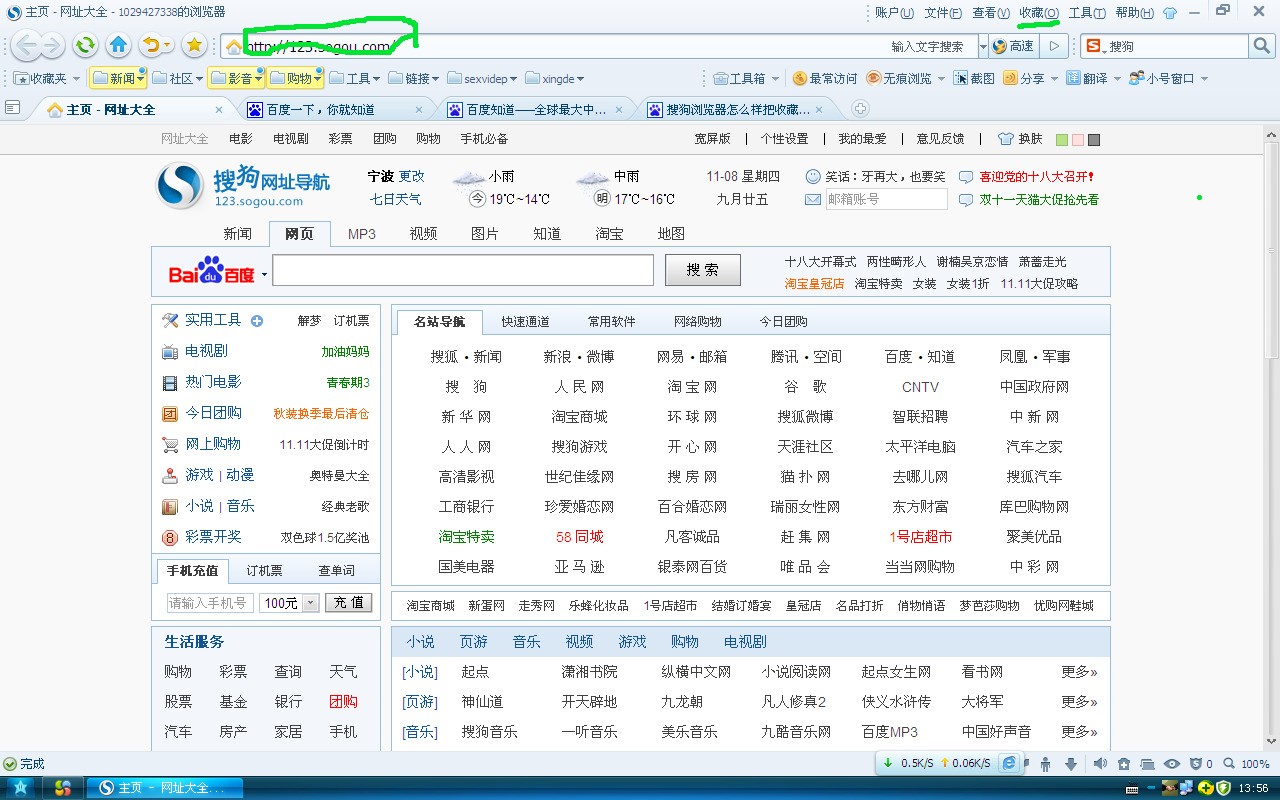Click the tab list icon left of the tabs
Screen dimensions: 1280x800
click(13, 108)
